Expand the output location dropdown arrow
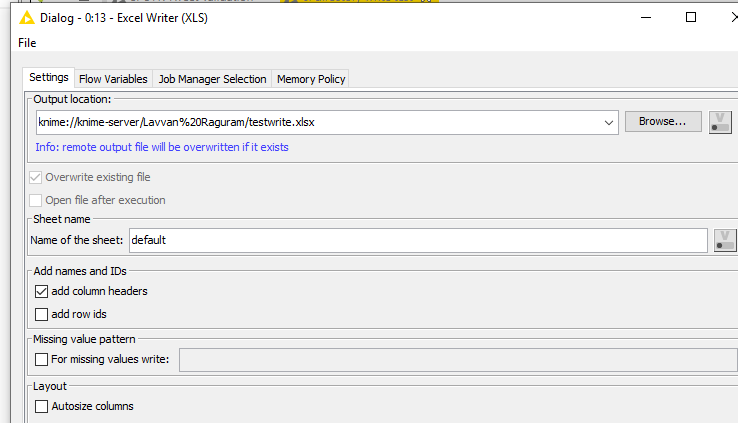 [609, 122]
